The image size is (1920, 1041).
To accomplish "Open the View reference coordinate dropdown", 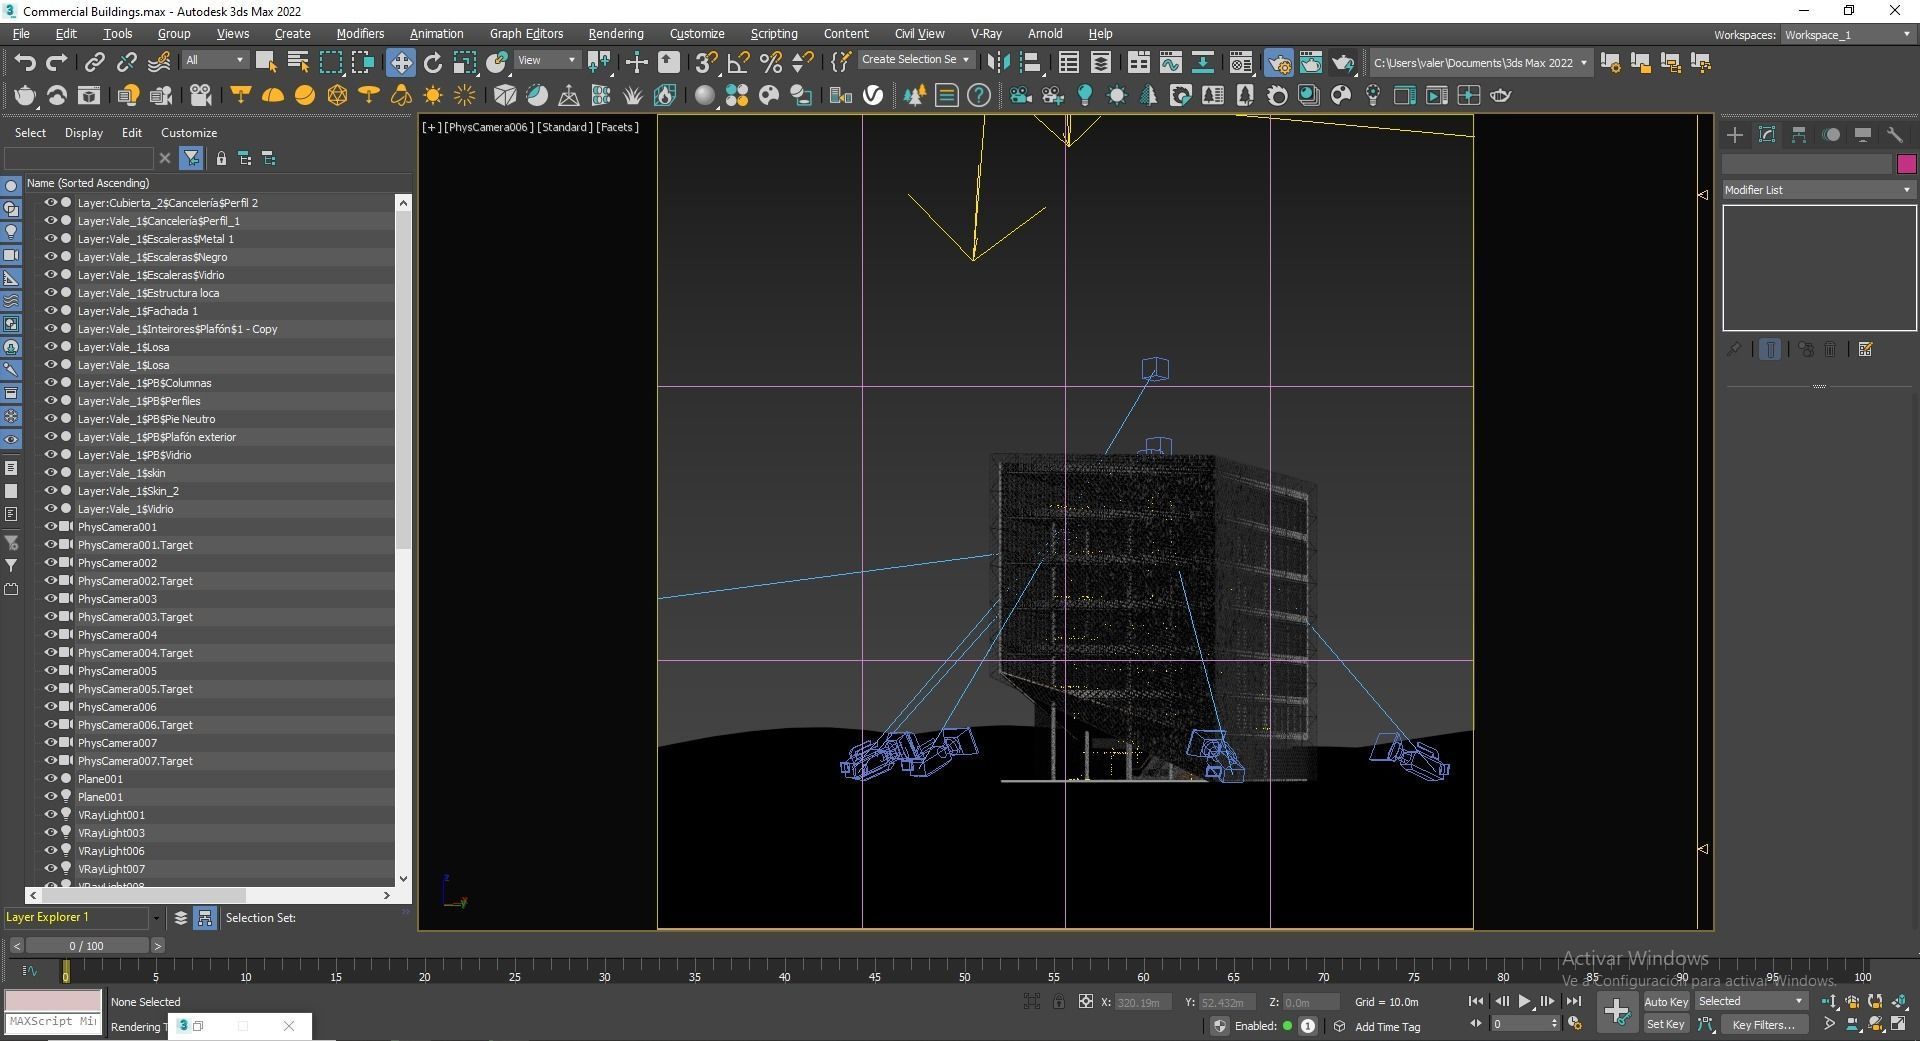I will coord(546,61).
